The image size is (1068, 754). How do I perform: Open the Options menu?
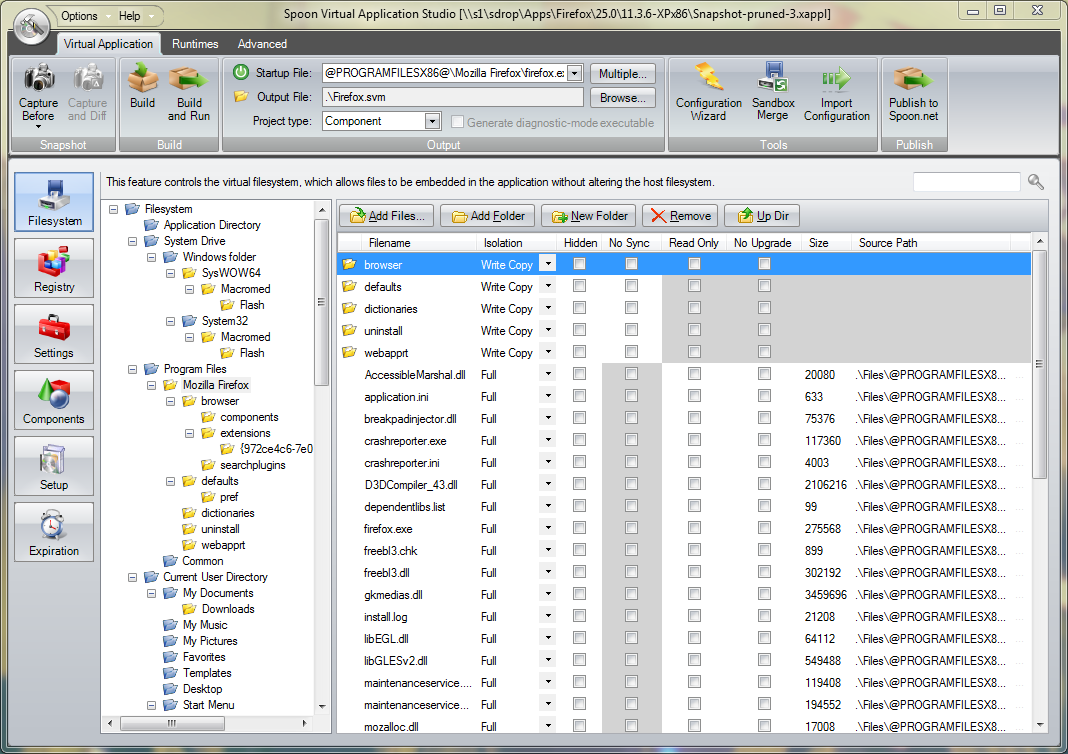coord(79,16)
